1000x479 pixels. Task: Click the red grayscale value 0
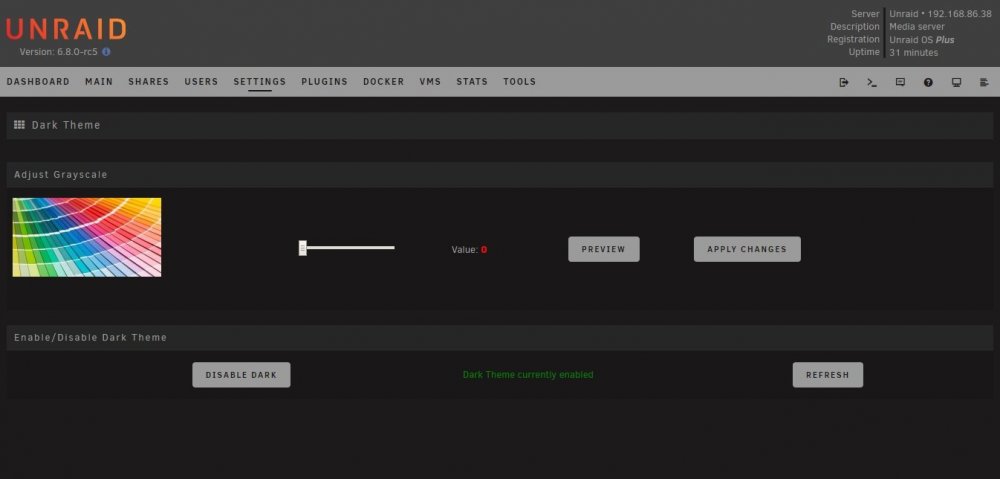(x=484, y=250)
